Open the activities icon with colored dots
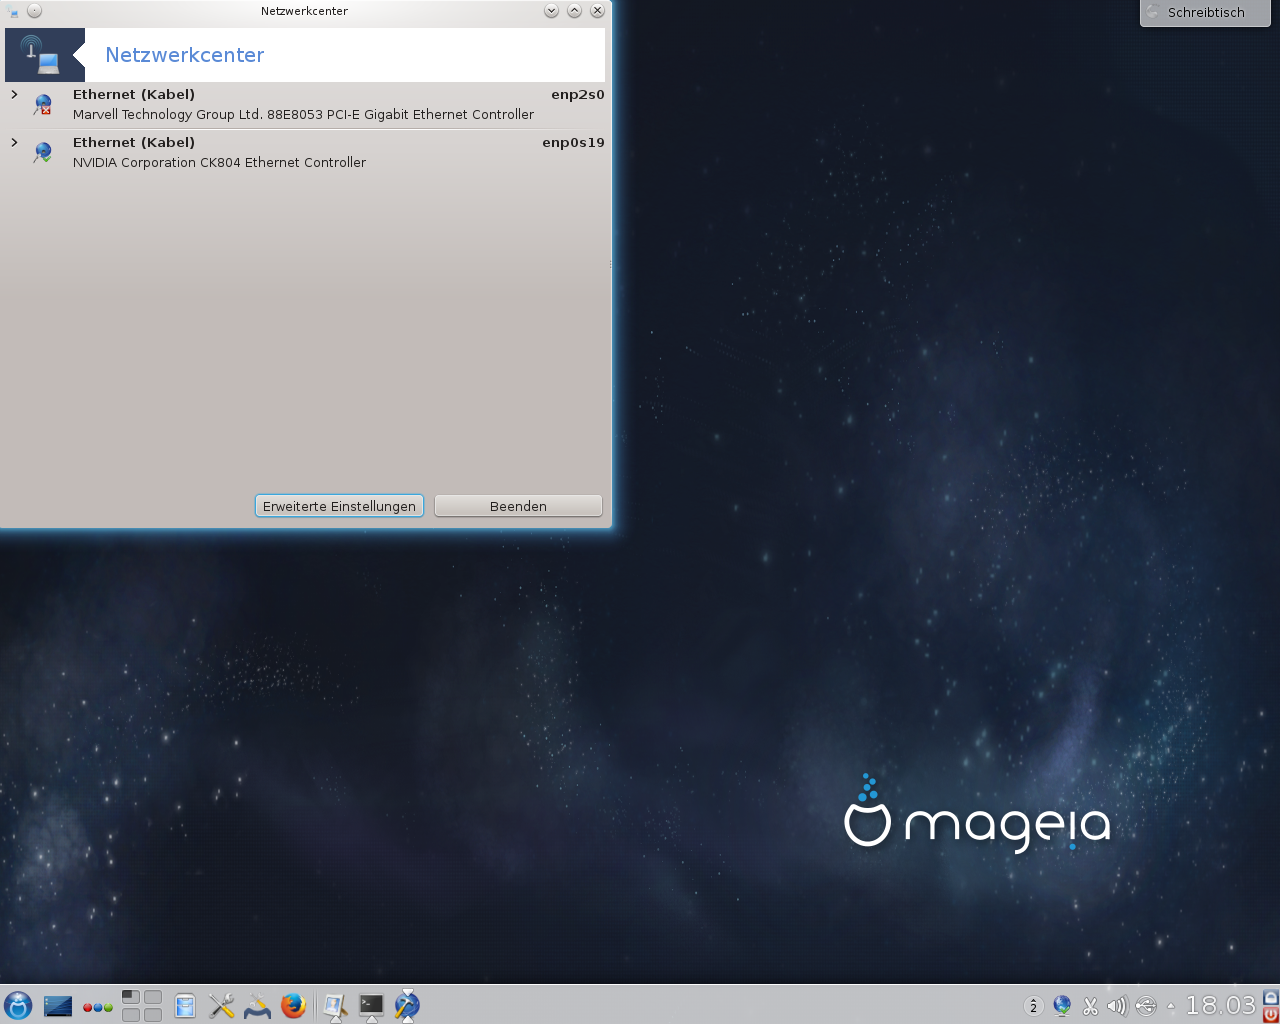Viewport: 1280px width, 1024px height. (x=97, y=1007)
